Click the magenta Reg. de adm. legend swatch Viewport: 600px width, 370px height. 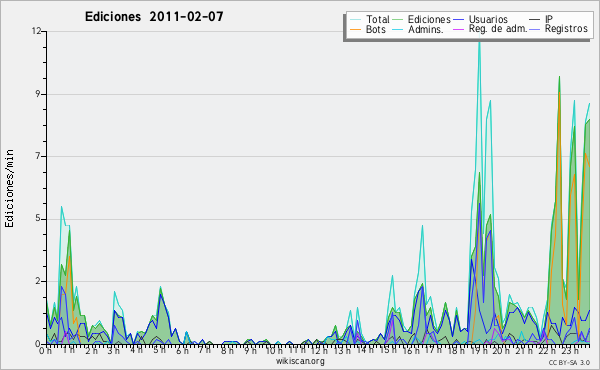(458, 29)
